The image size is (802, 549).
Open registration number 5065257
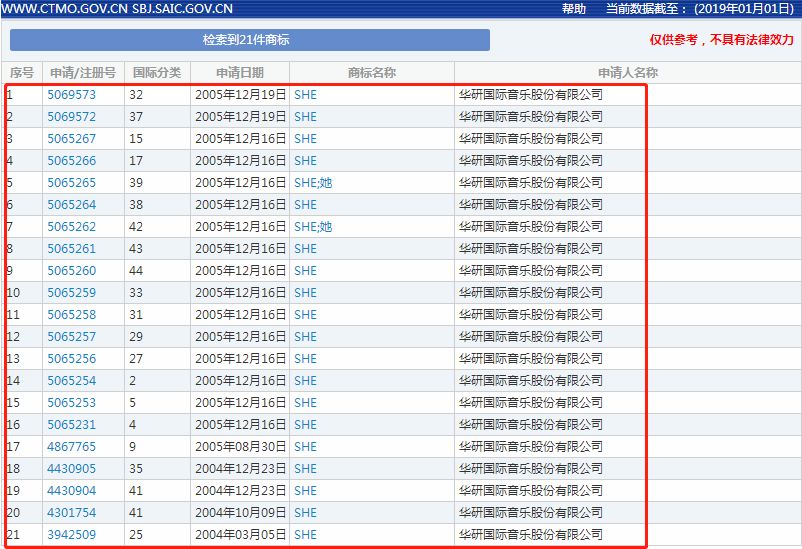coord(72,337)
